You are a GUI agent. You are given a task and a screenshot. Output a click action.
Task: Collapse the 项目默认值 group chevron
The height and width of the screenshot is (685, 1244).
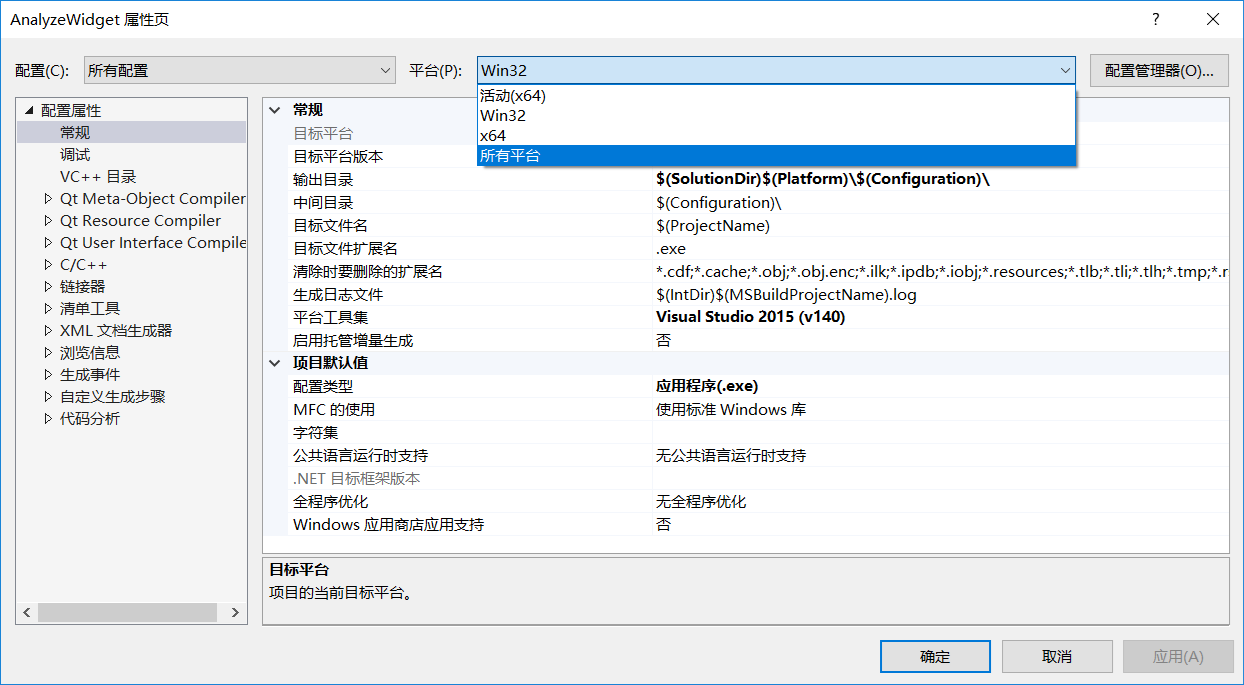[x=276, y=363]
